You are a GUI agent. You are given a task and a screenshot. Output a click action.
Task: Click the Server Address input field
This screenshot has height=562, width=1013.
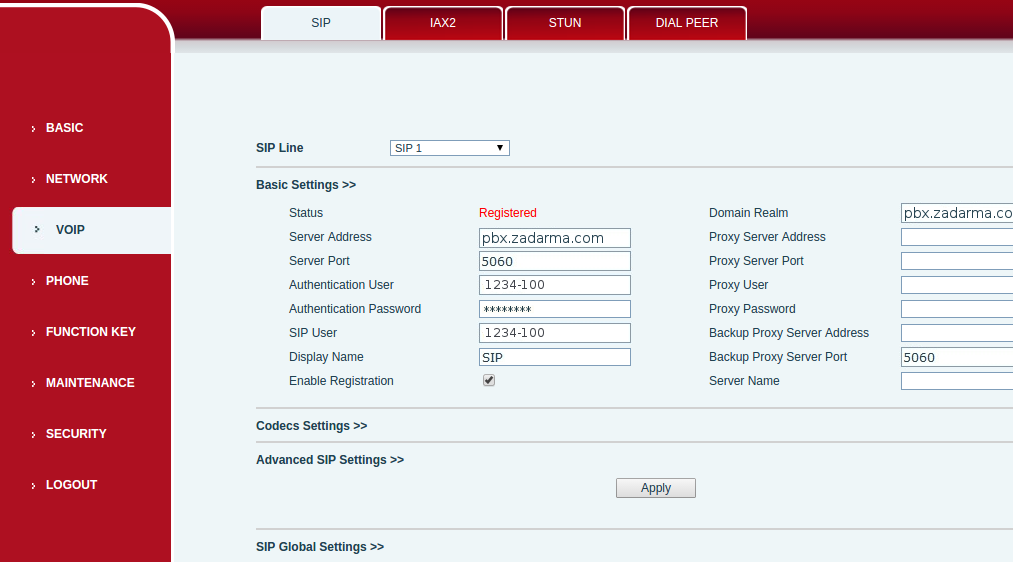click(554, 238)
